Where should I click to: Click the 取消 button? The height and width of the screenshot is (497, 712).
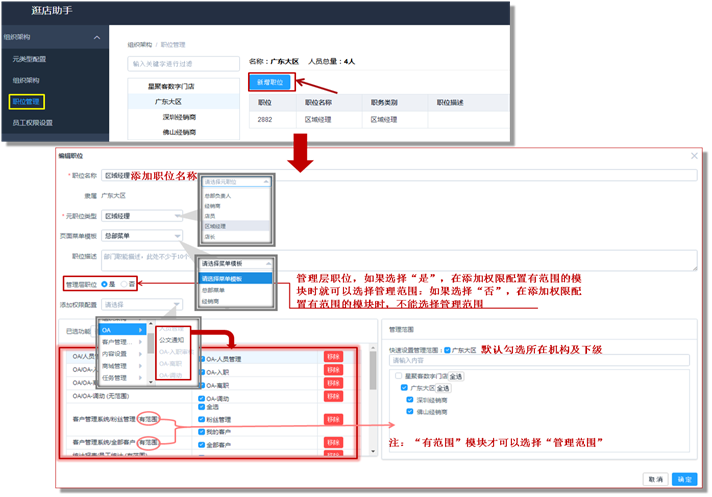click(x=655, y=479)
